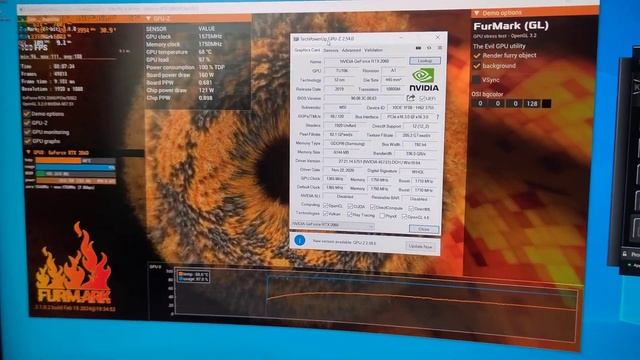
Task: Switch to the Advanced tab
Action: click(x=351, y=50)
